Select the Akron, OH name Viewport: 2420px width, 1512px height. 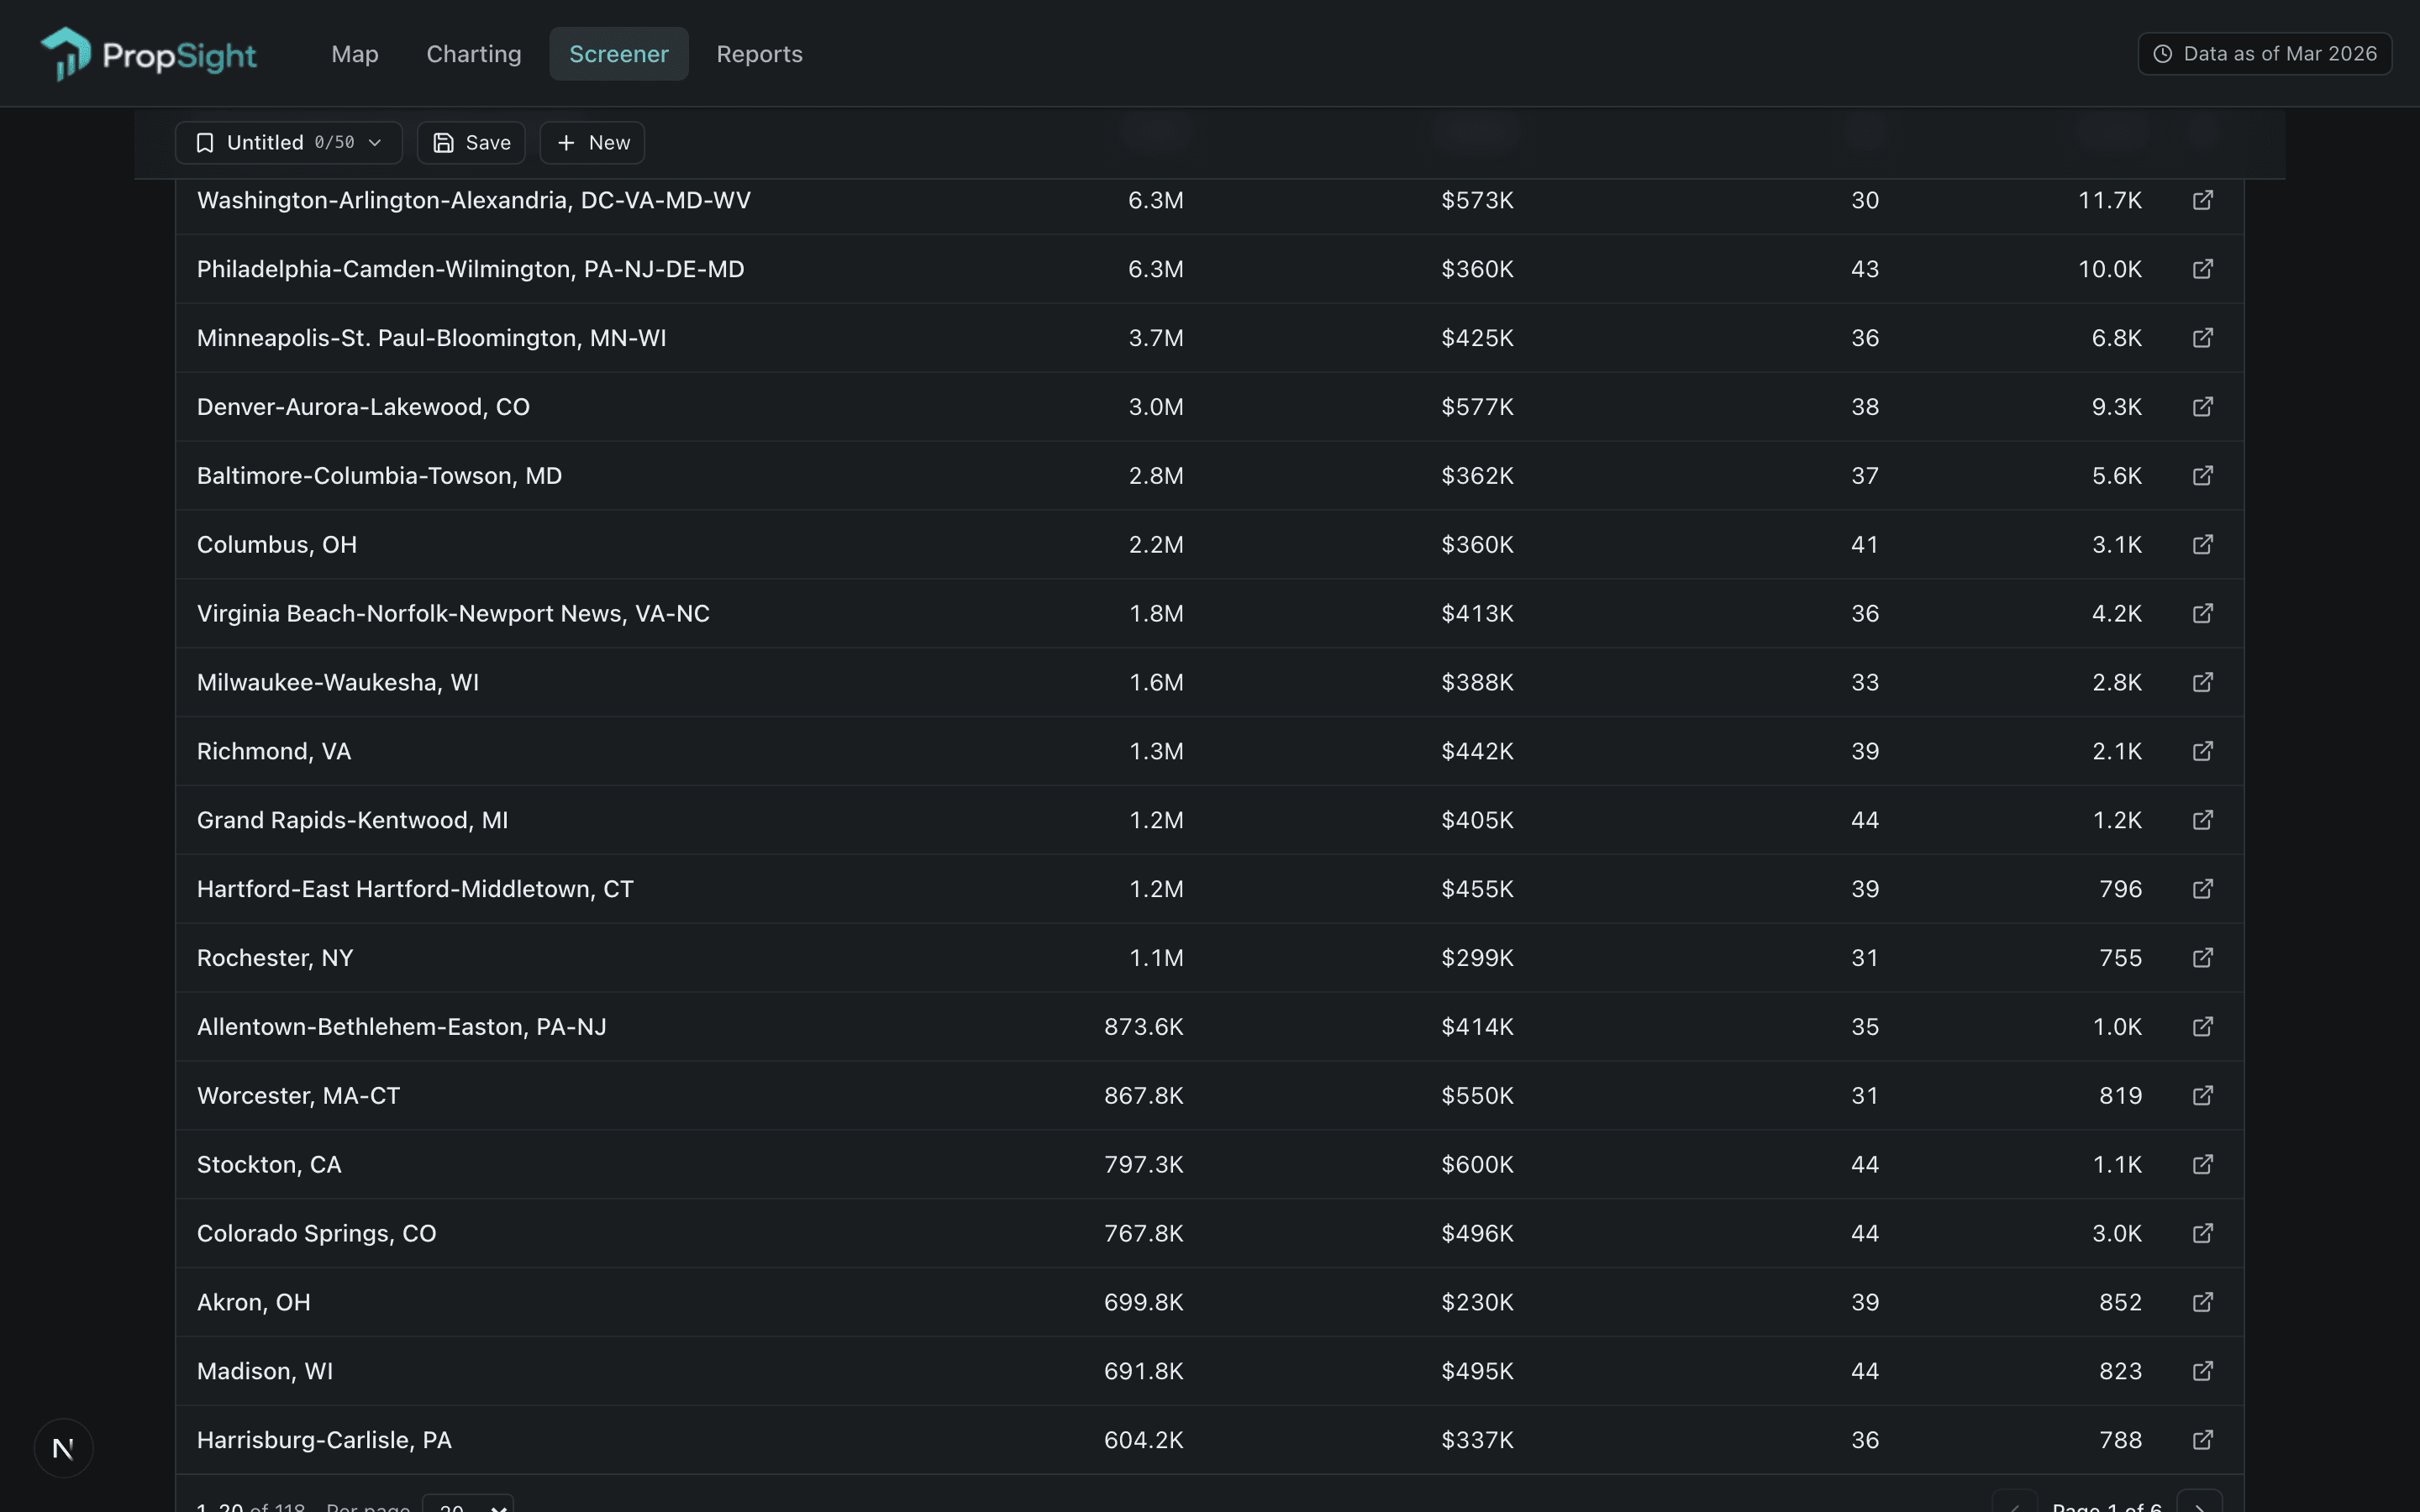click(254, 1302)
